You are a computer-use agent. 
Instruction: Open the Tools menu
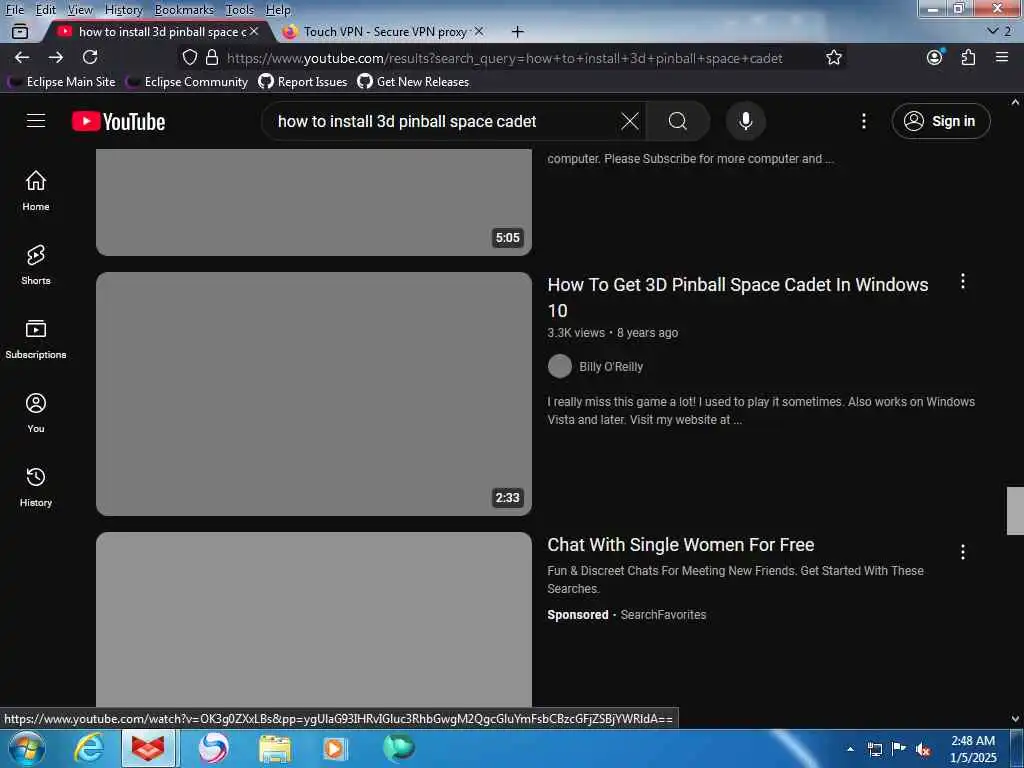coord(239,10)
